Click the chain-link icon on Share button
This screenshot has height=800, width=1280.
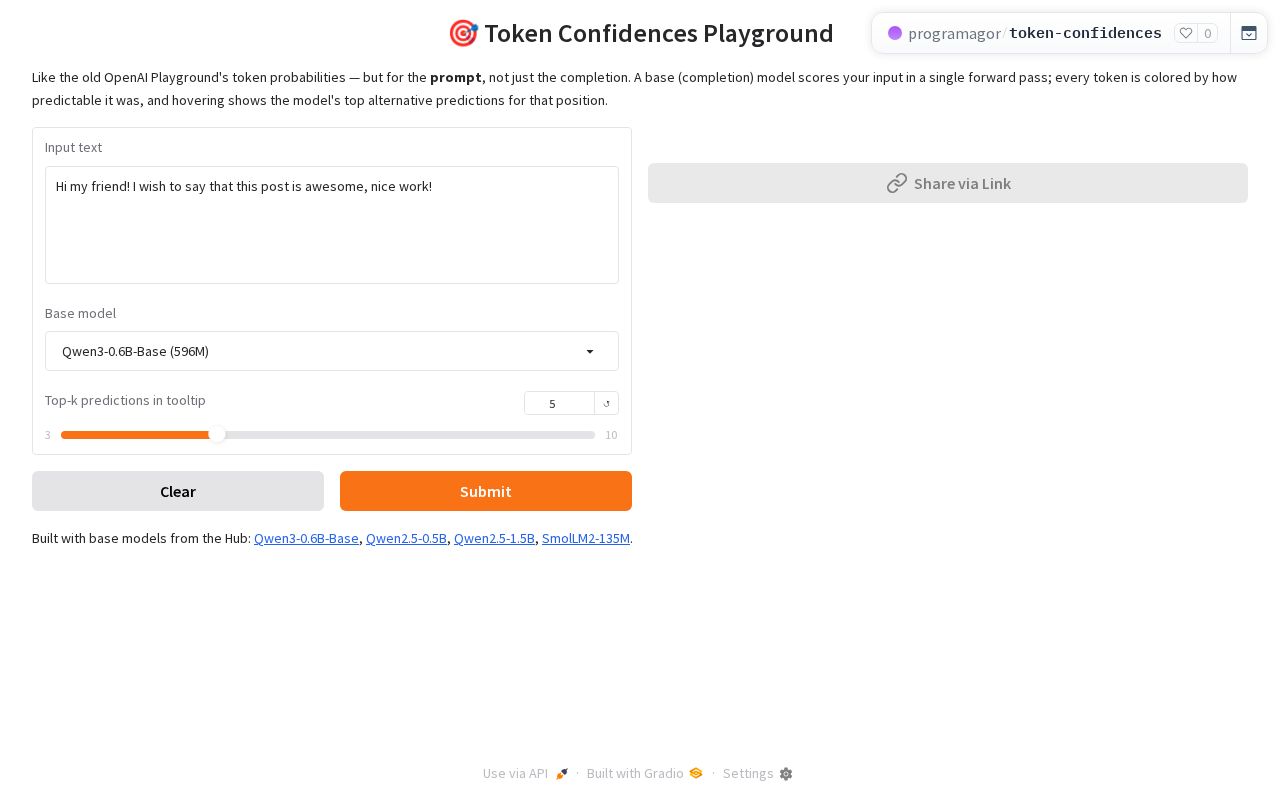tap(897, 183)
